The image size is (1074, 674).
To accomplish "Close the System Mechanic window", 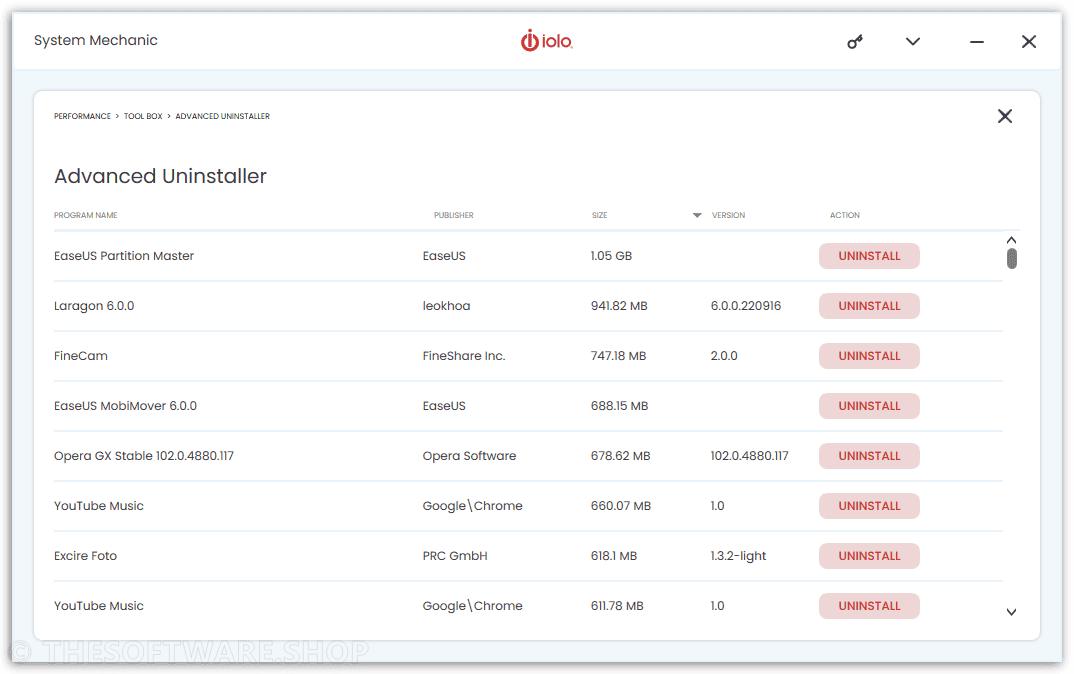I will [1029, 42].
